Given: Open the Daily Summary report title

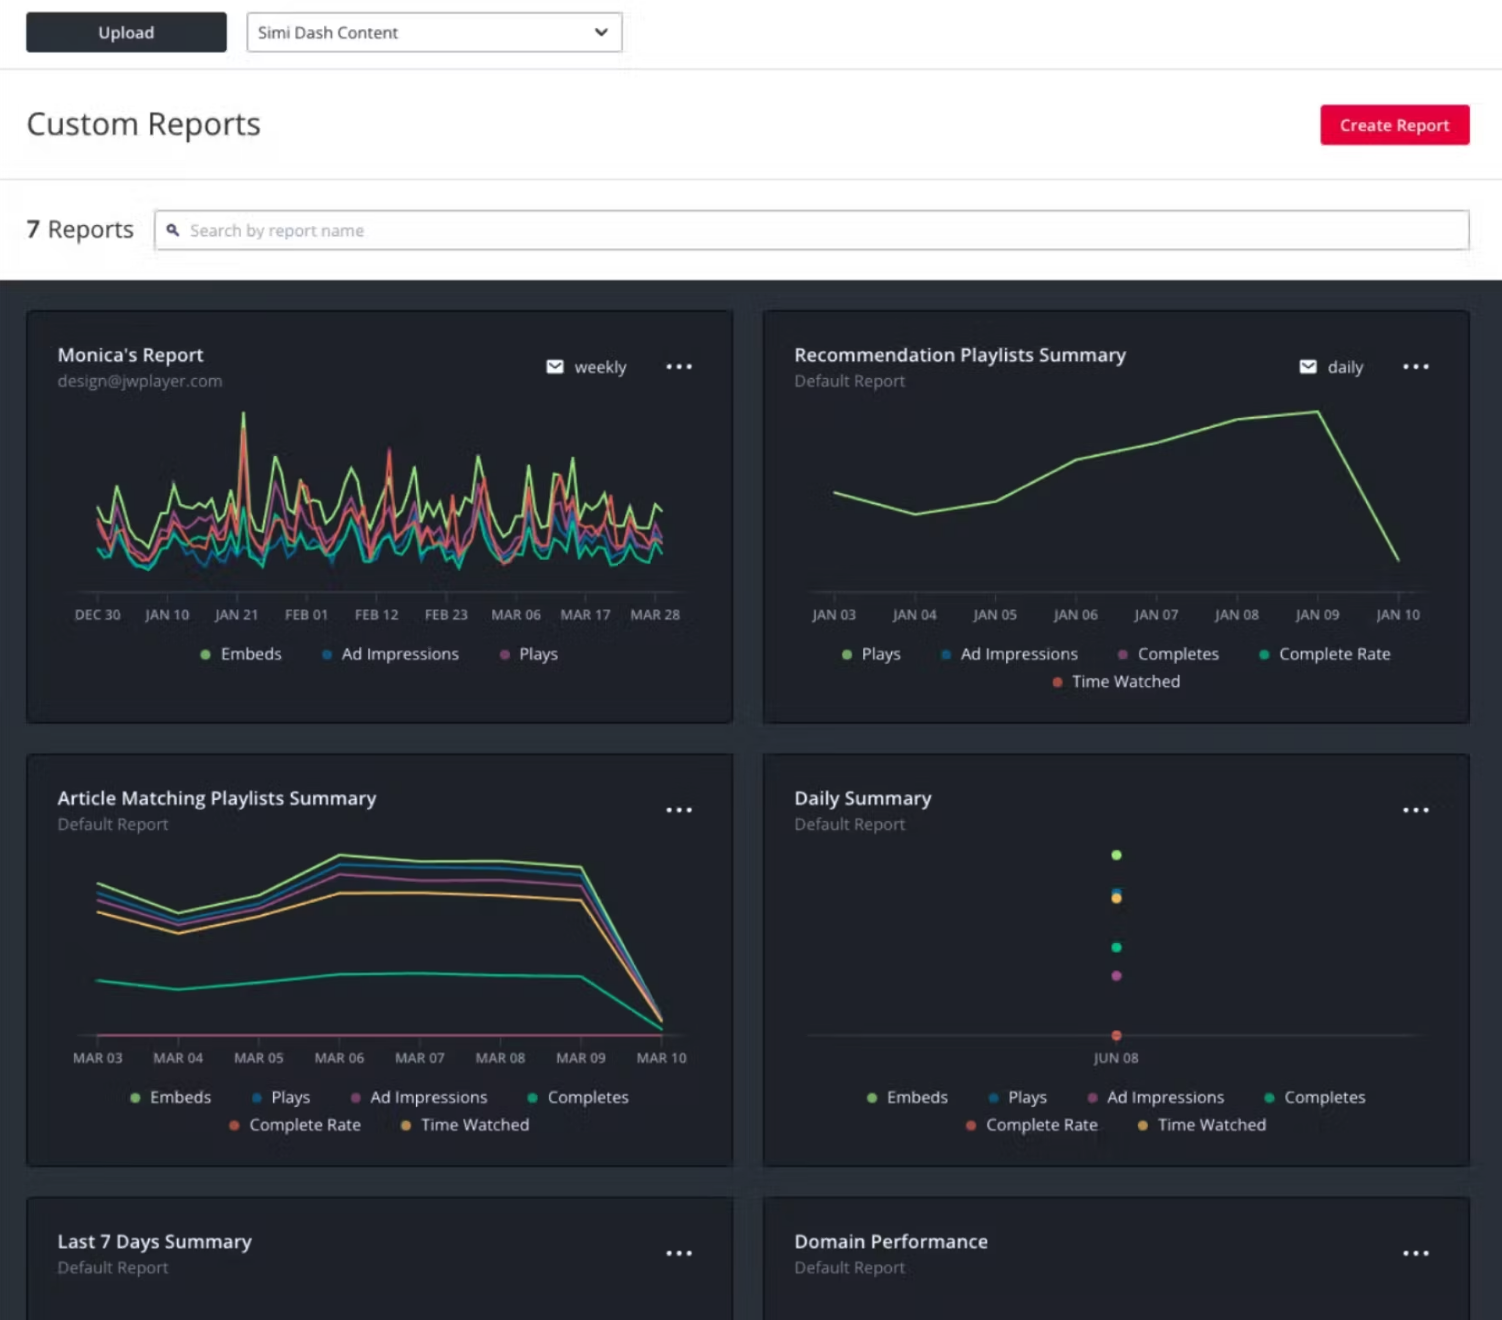Looking at the screenshot, I should tap(862, 798).
